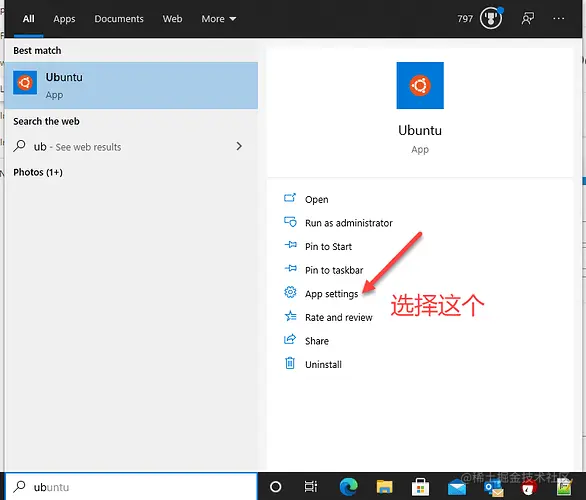Click the Uninstall trash icon
The width and height of the screenshot is (586, 500).
coord(290,363)
